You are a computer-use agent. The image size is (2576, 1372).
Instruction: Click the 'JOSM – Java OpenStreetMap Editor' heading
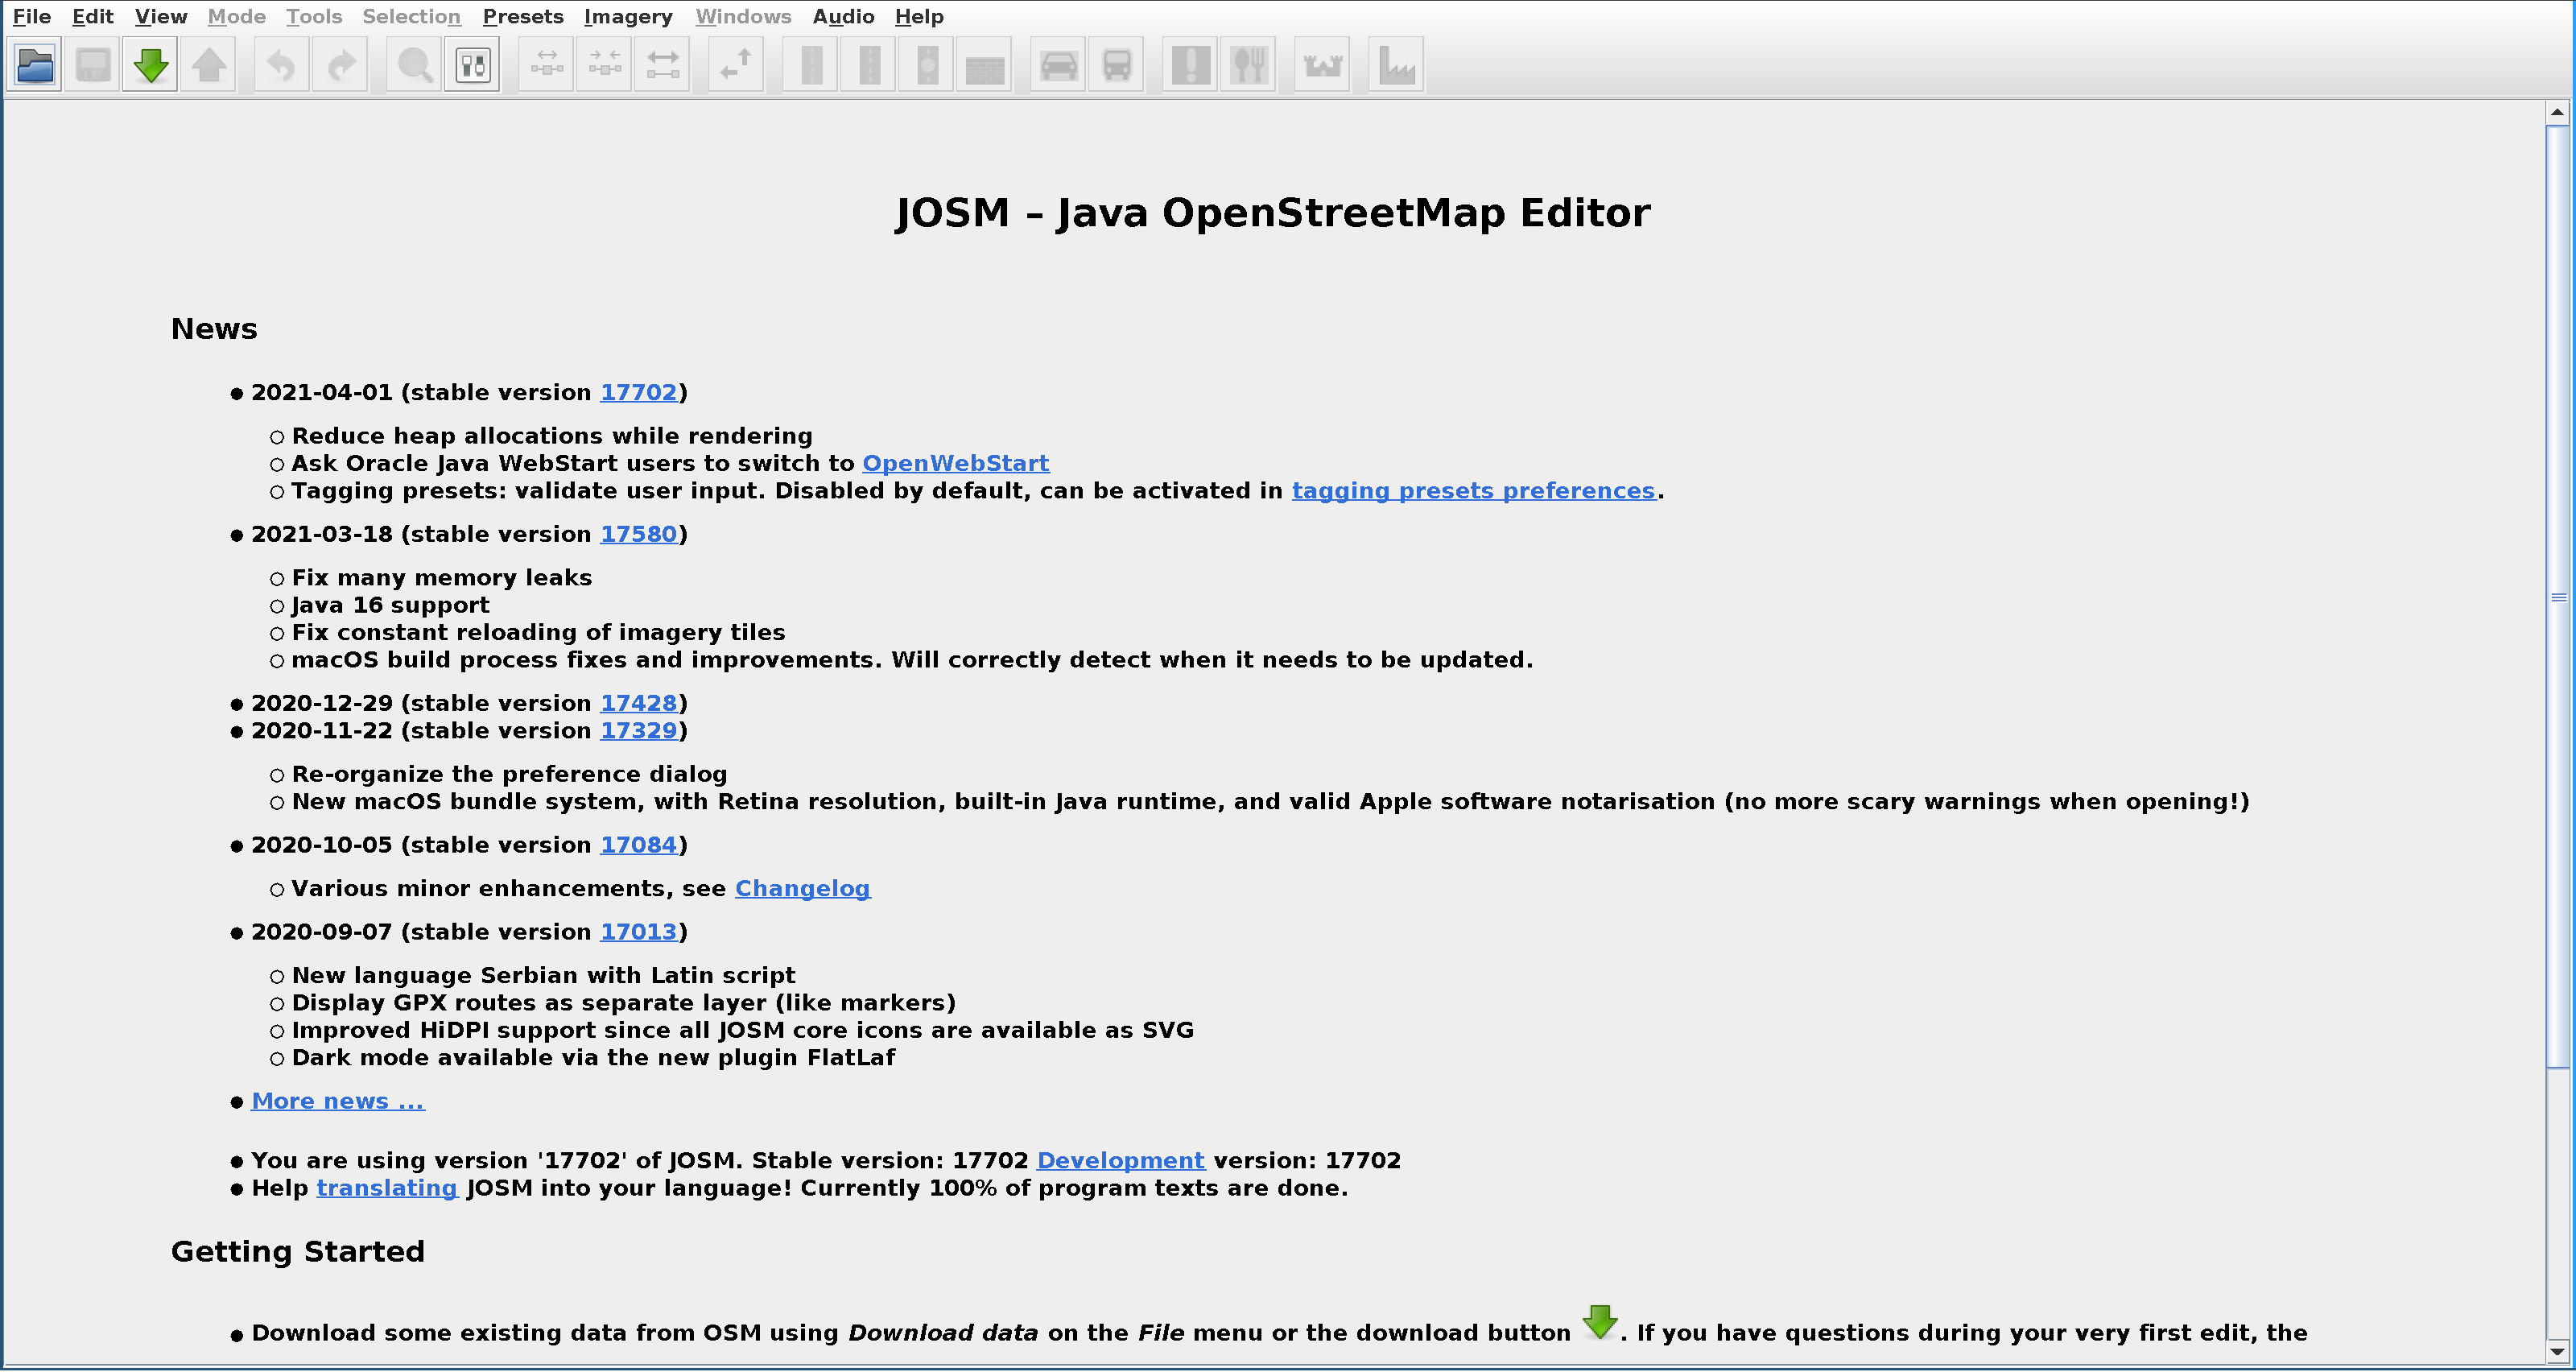(x=1272, y=213)
